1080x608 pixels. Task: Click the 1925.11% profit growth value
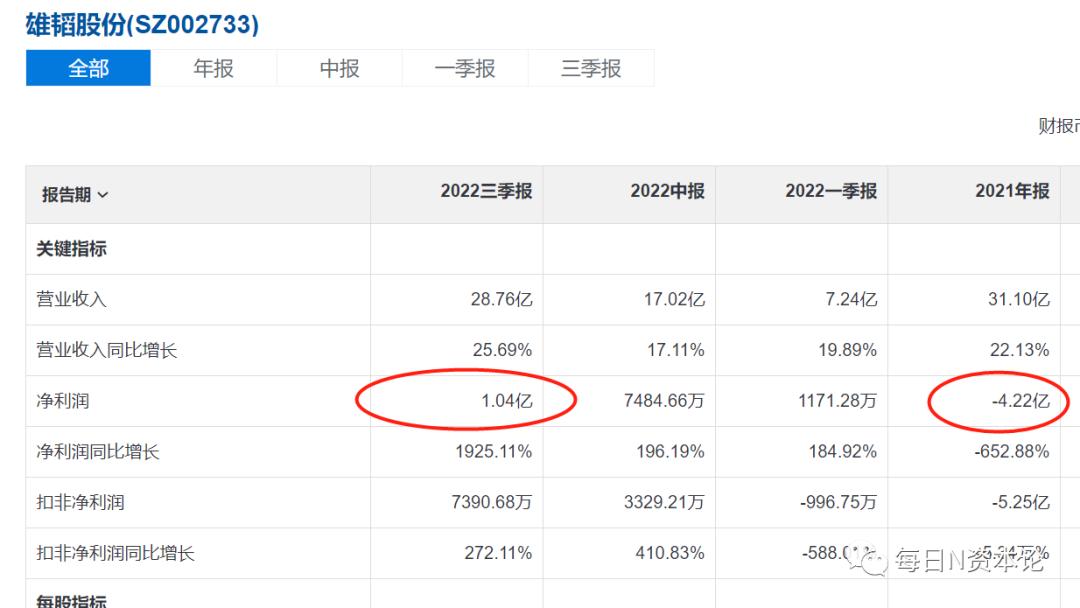pos(494,452)
